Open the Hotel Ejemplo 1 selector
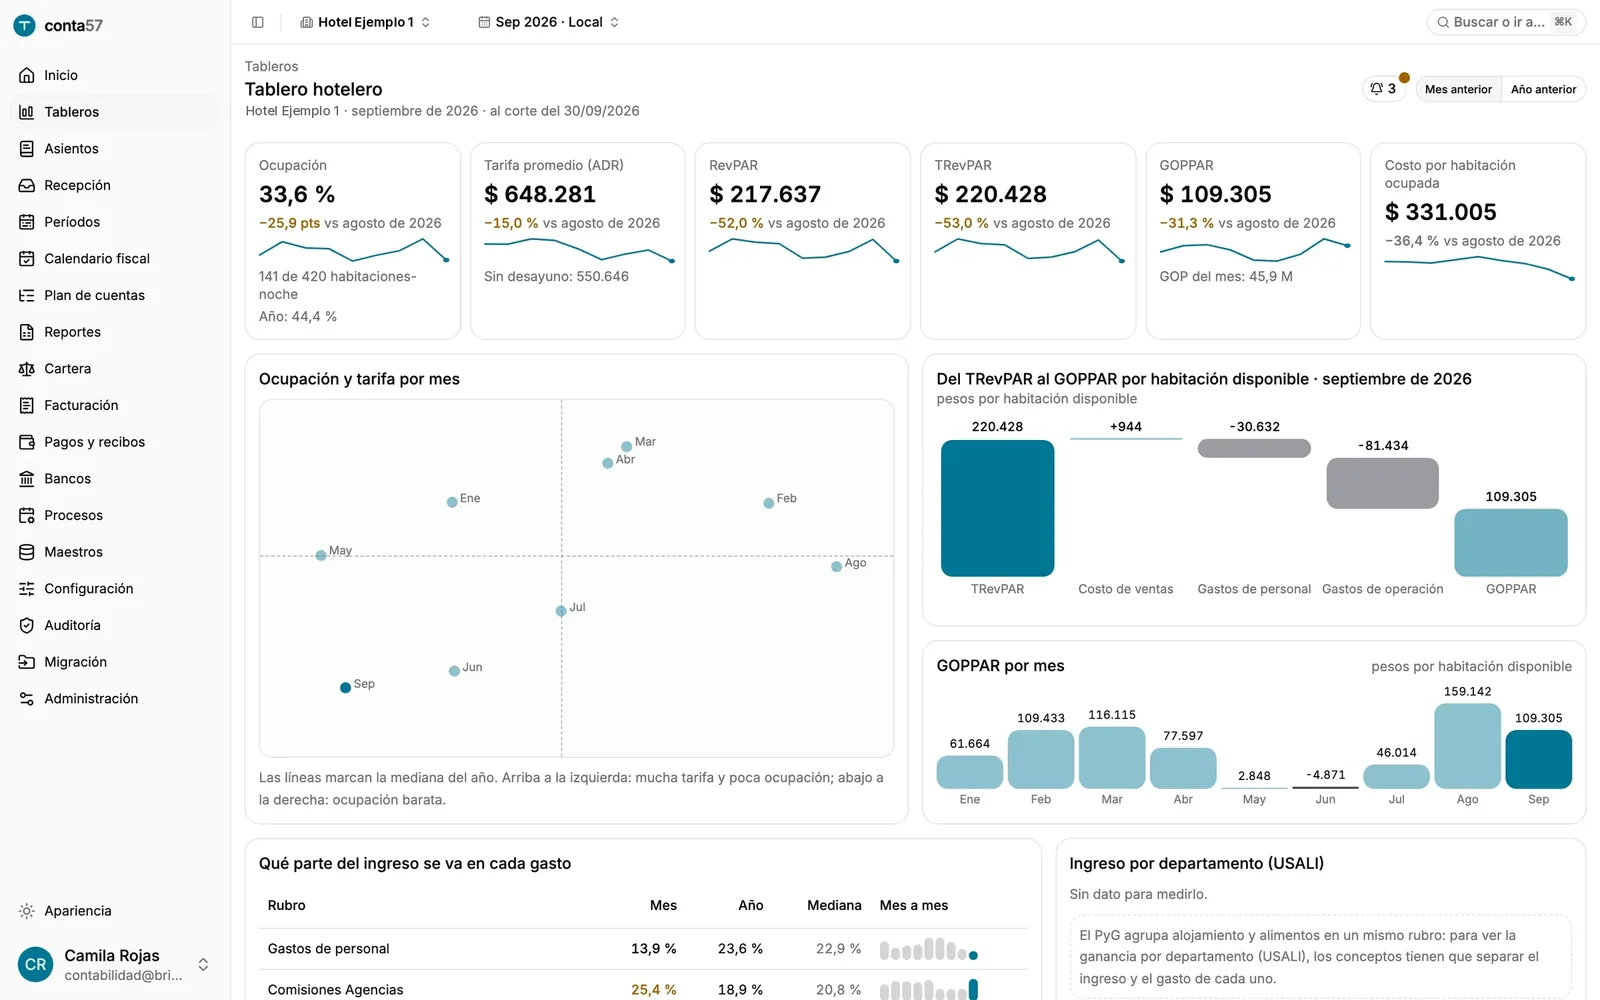1600x1000 pixels. coord(365,22)
